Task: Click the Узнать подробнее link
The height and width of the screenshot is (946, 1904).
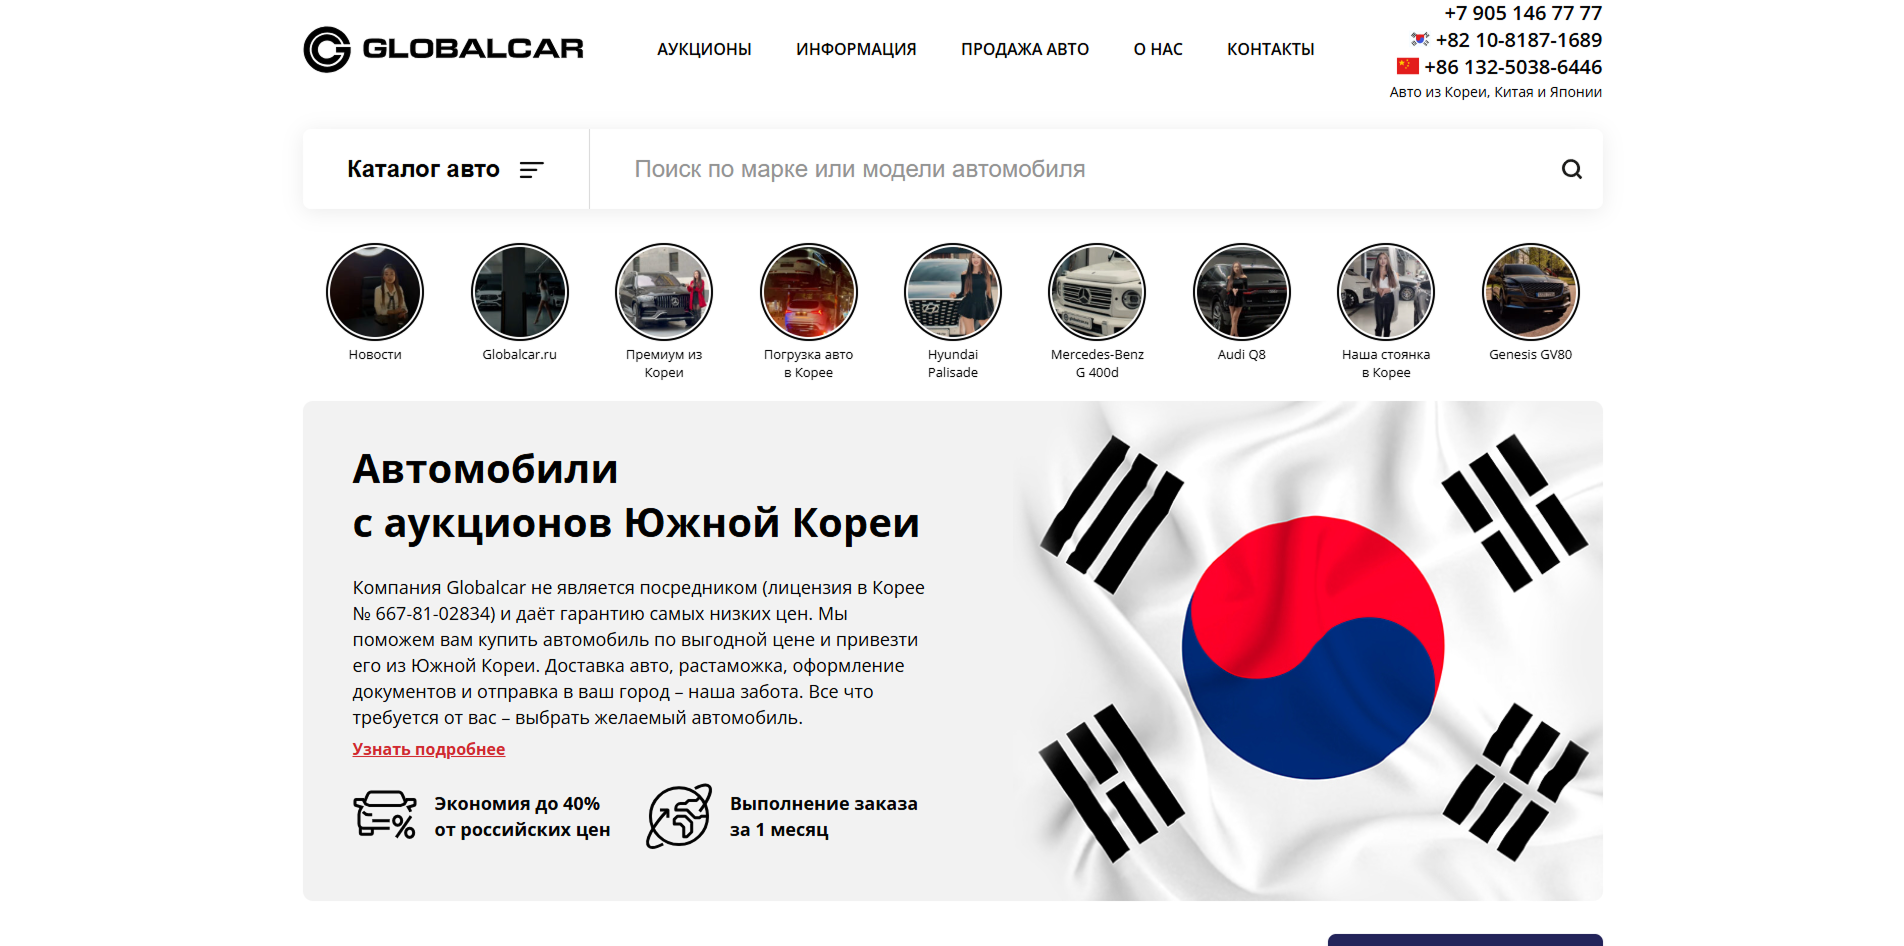Action: (x=428, y=748)
